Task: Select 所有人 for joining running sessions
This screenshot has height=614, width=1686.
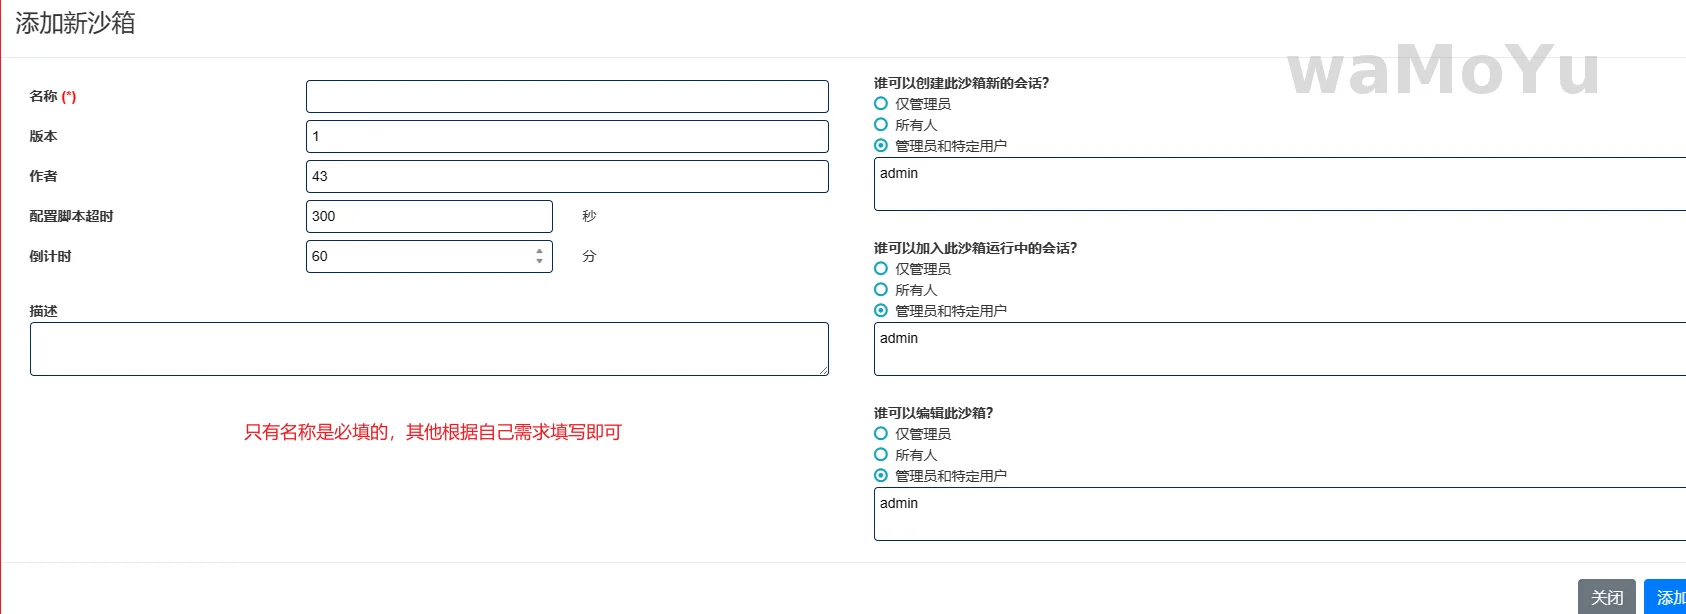Action: click(x=881, y=290)
